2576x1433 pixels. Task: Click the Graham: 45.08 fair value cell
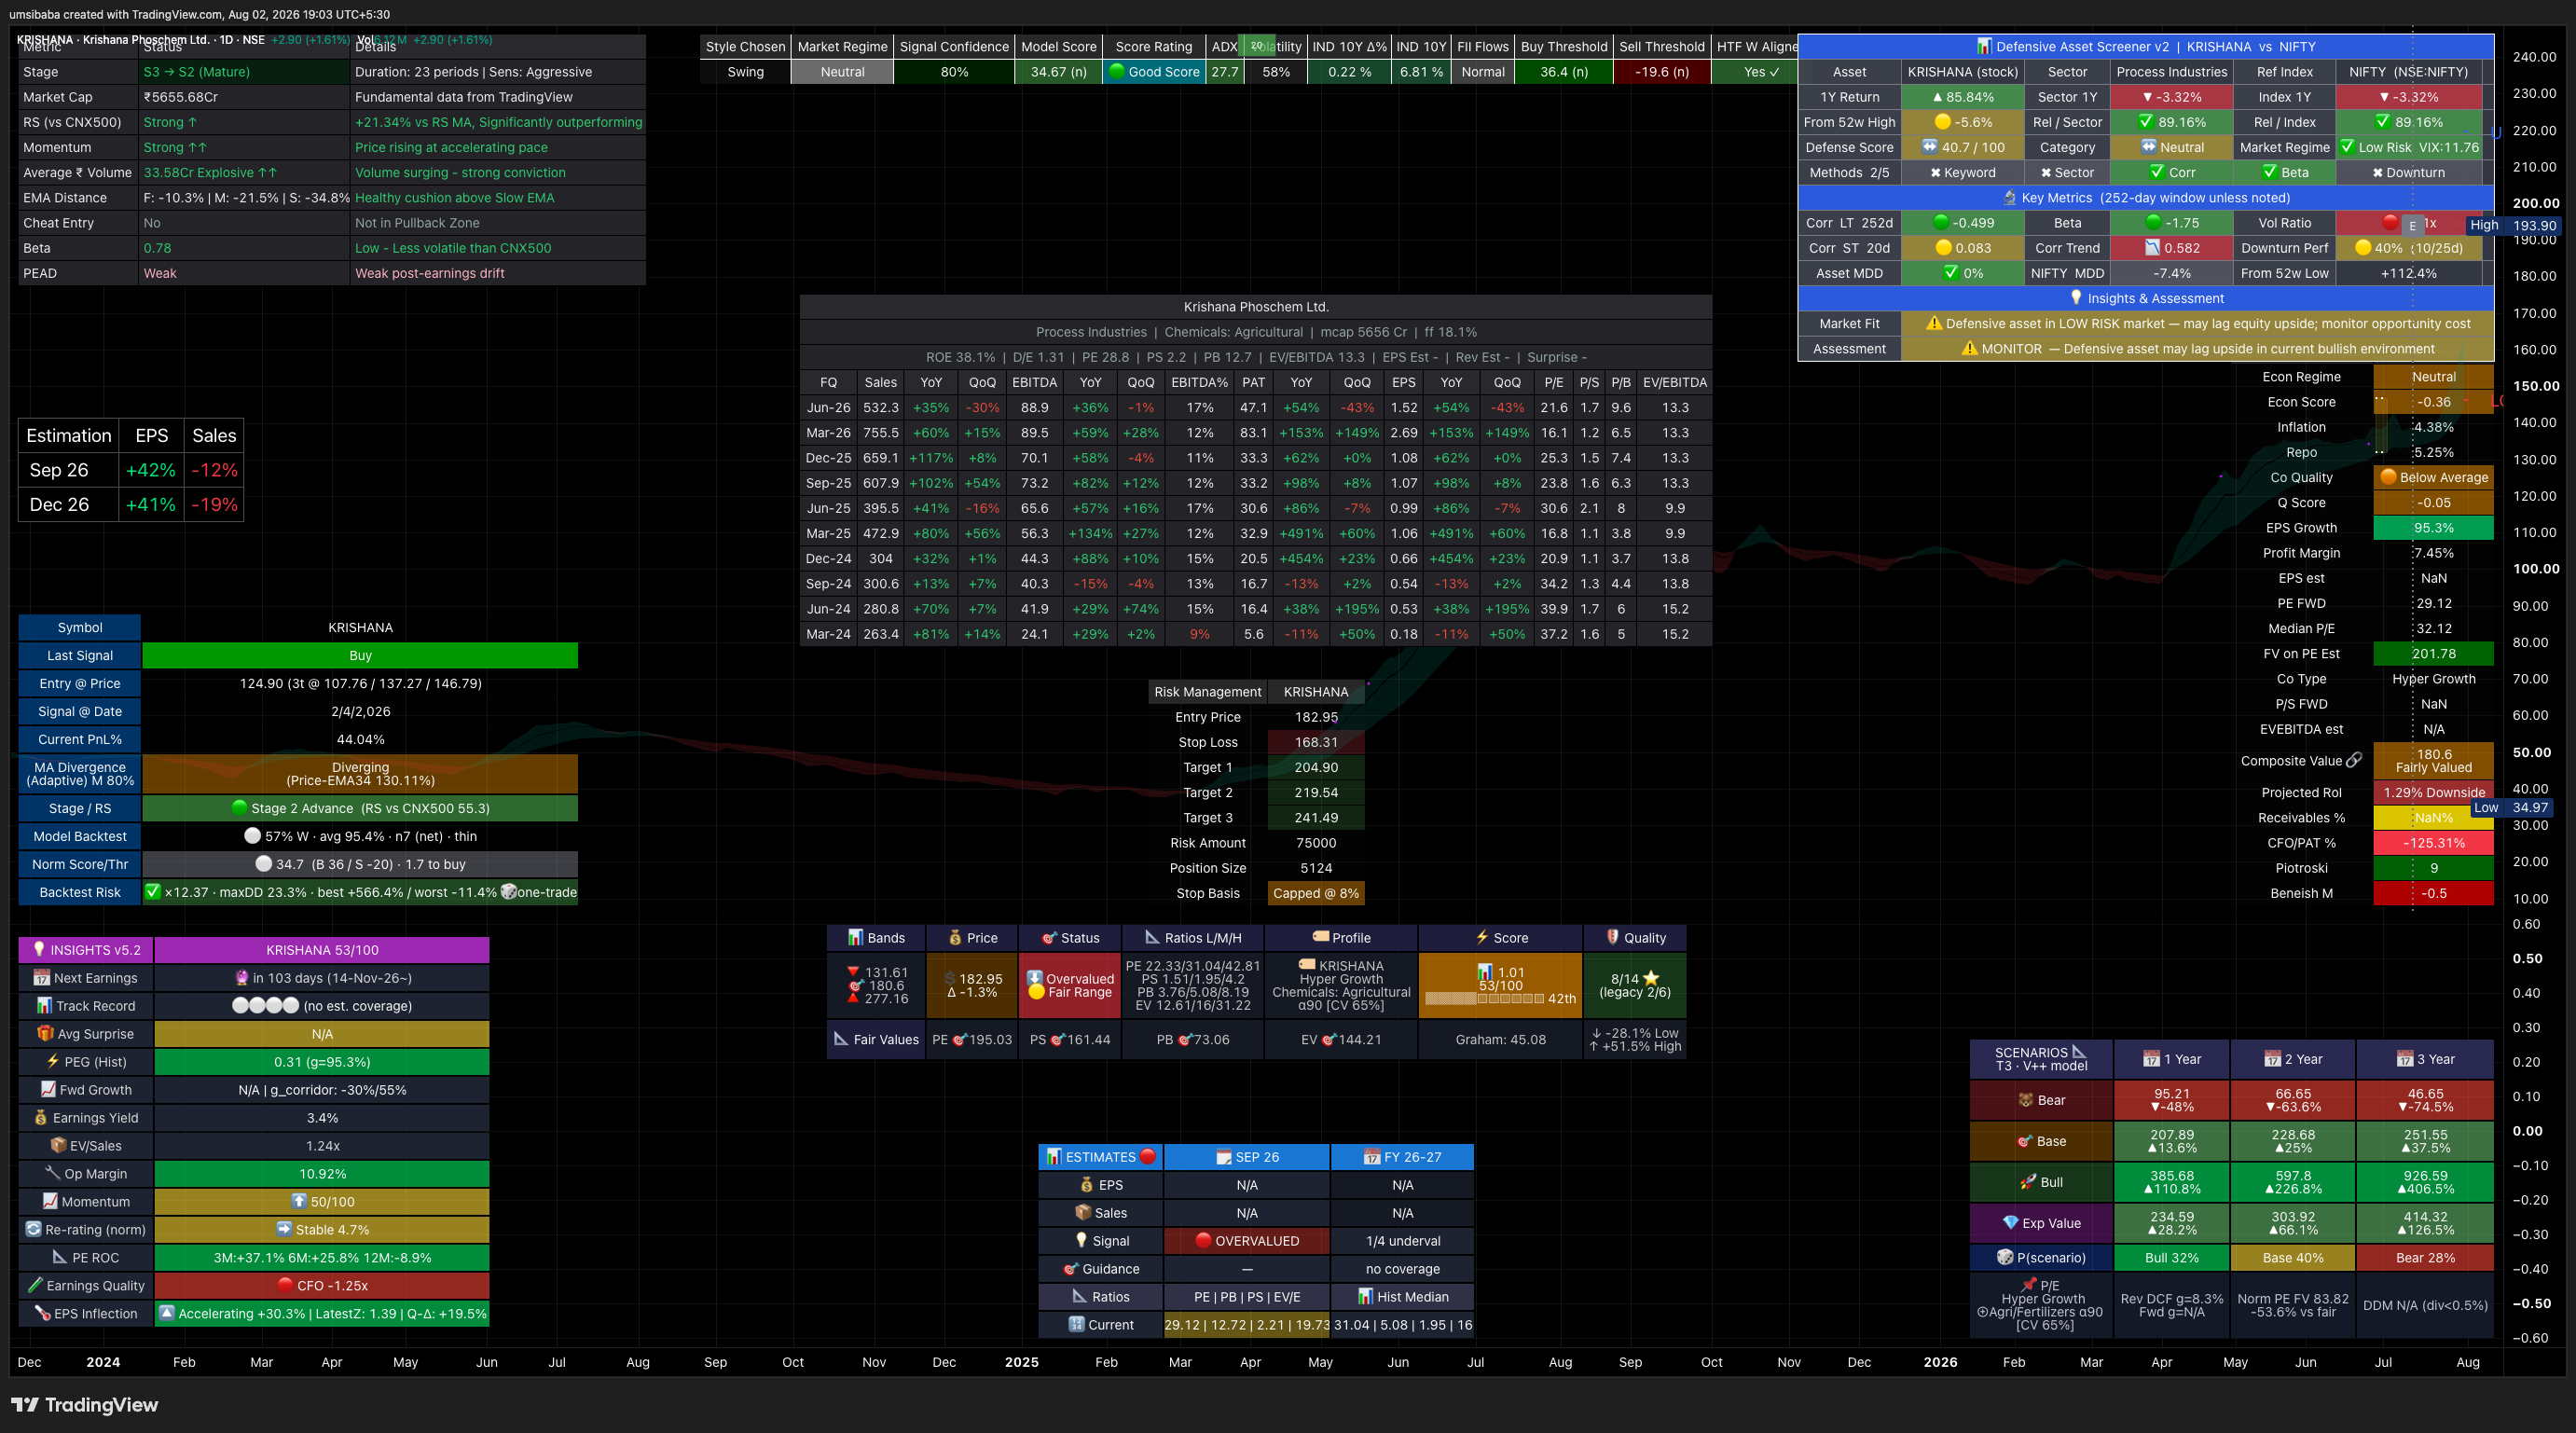1500,1040
